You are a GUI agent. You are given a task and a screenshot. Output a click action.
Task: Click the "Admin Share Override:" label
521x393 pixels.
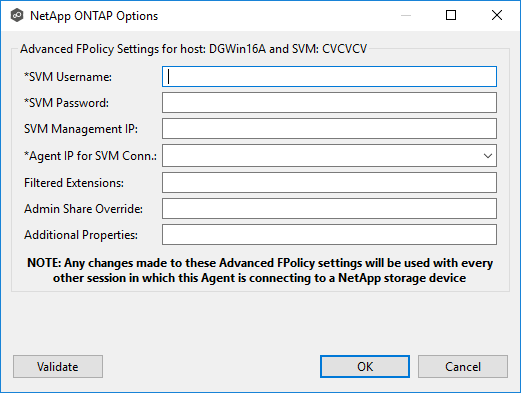83,209
